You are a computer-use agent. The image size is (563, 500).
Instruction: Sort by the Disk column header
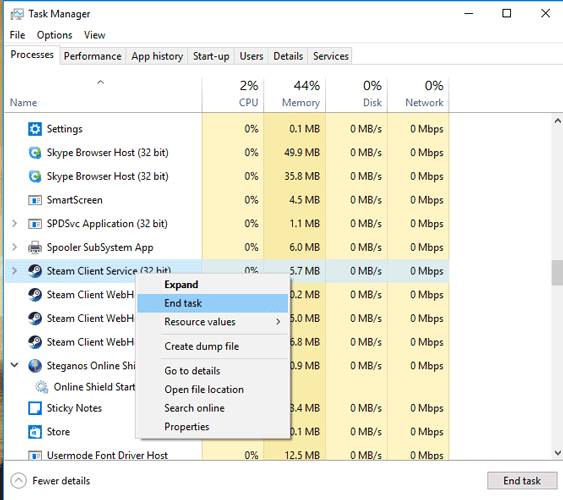pyautogui.click(x=357, y=94)
